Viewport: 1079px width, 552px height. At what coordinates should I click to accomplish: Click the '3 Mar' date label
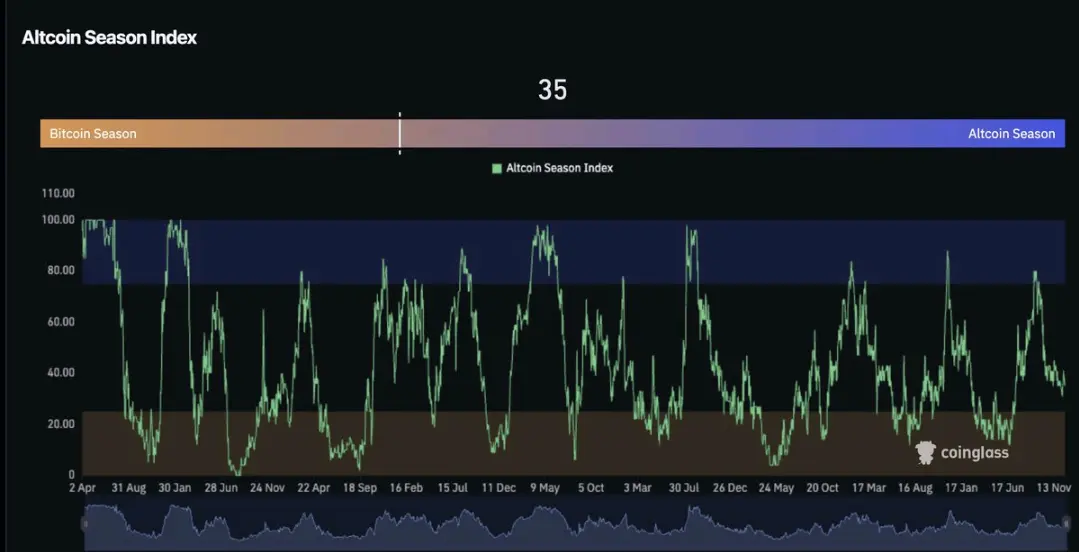pos(637,488)
